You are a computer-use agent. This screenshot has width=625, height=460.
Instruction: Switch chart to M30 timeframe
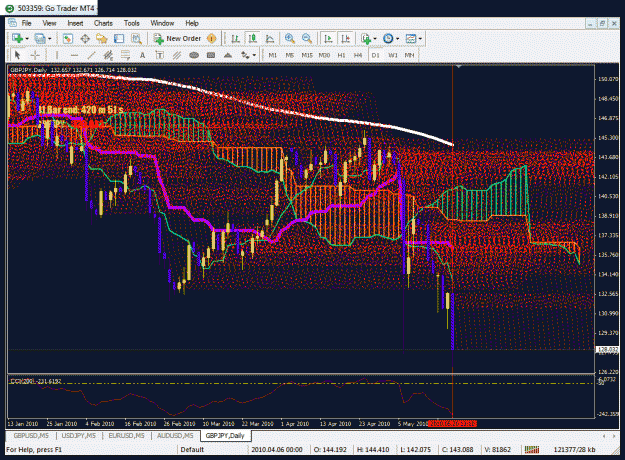coord(324,55)
